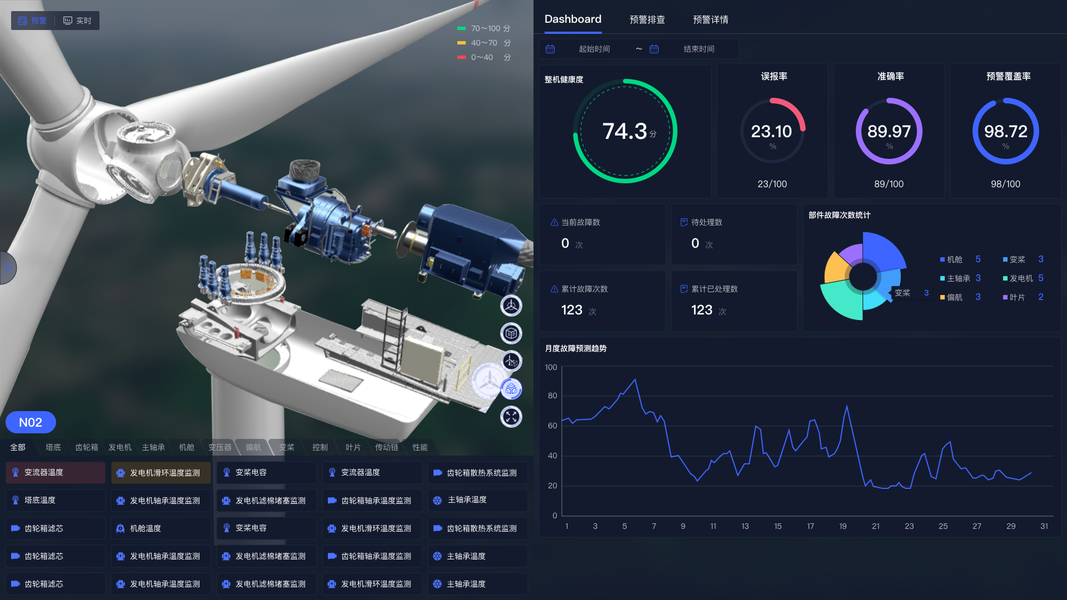
Task: Click the 误报率 23.10 gauge ring
Action: pyautogui.click(x=772, y=131)
